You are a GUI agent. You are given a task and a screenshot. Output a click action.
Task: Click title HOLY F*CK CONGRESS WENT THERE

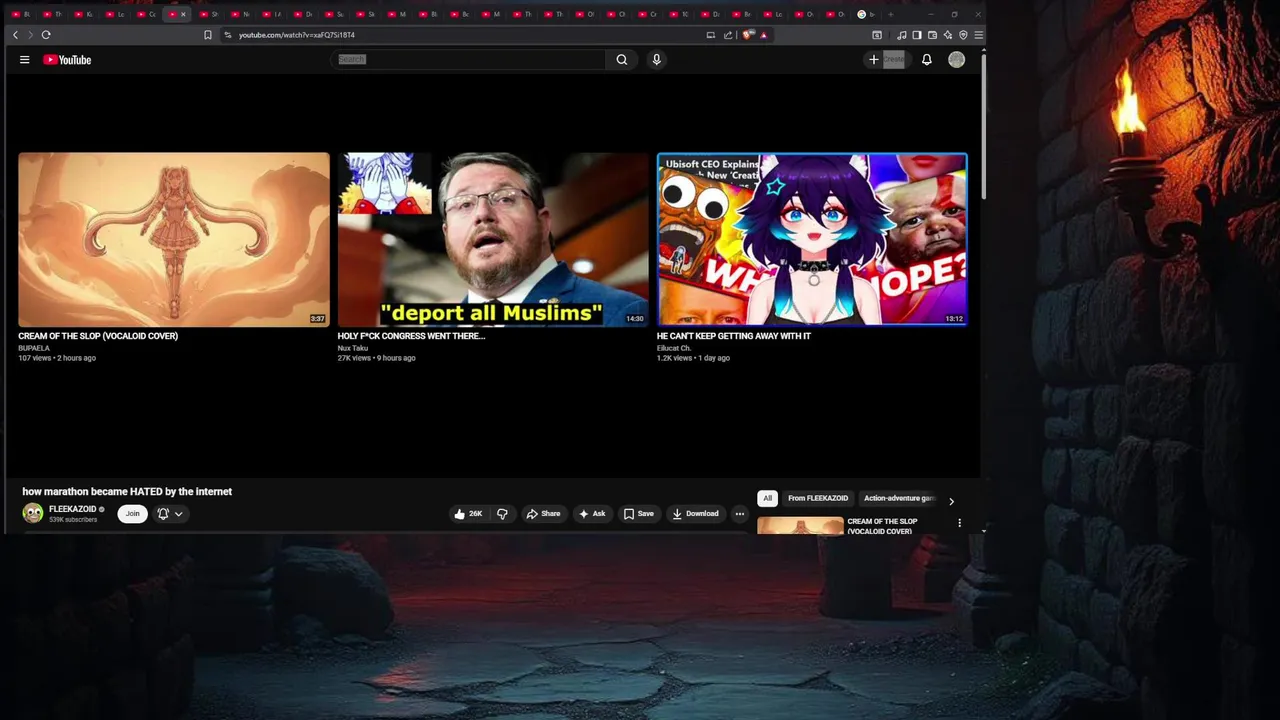tap(411, 336)
